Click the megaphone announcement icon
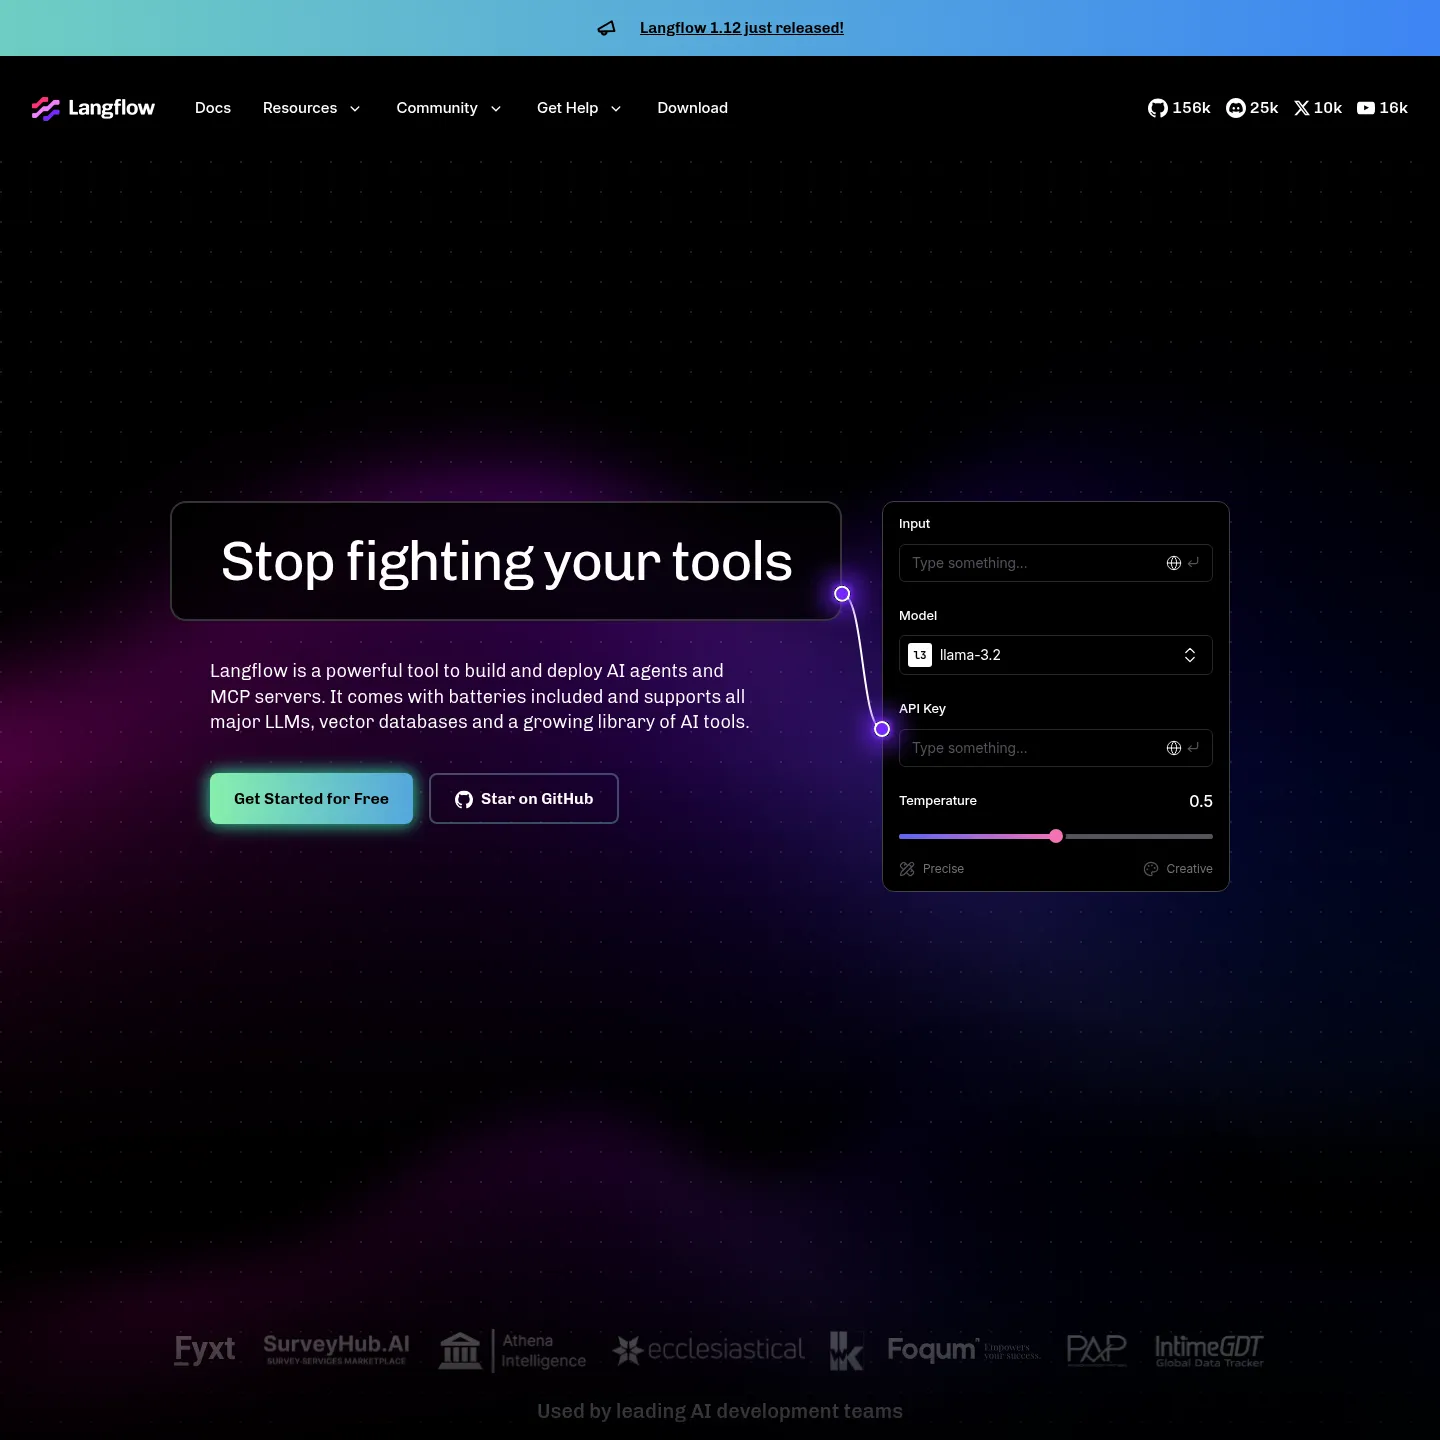Image resolution: width=1440 pixels, height=1440 pixels. coord(607,28)
